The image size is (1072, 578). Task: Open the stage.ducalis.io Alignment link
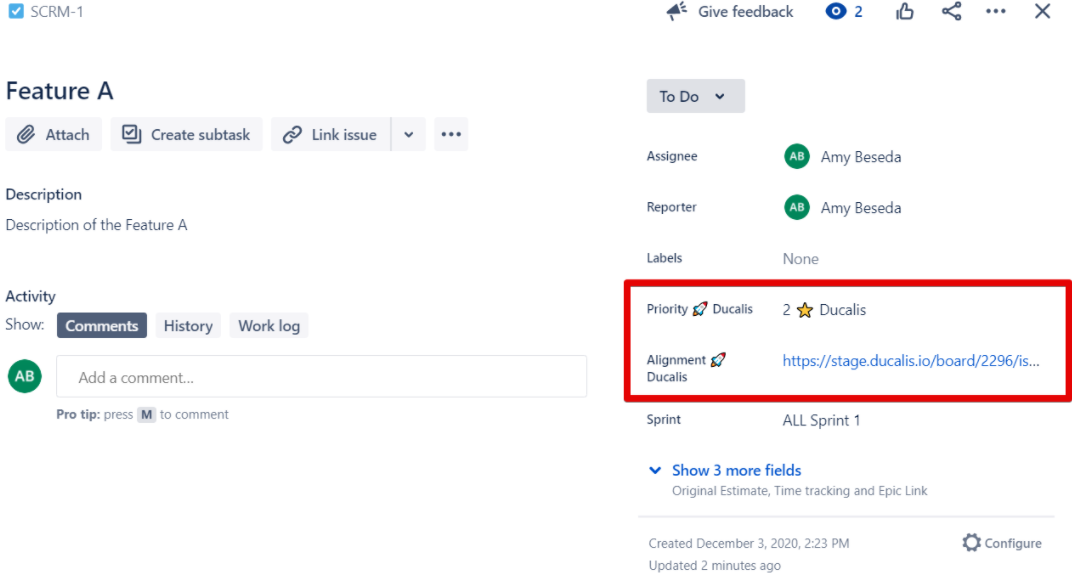[x=910, y=361]
